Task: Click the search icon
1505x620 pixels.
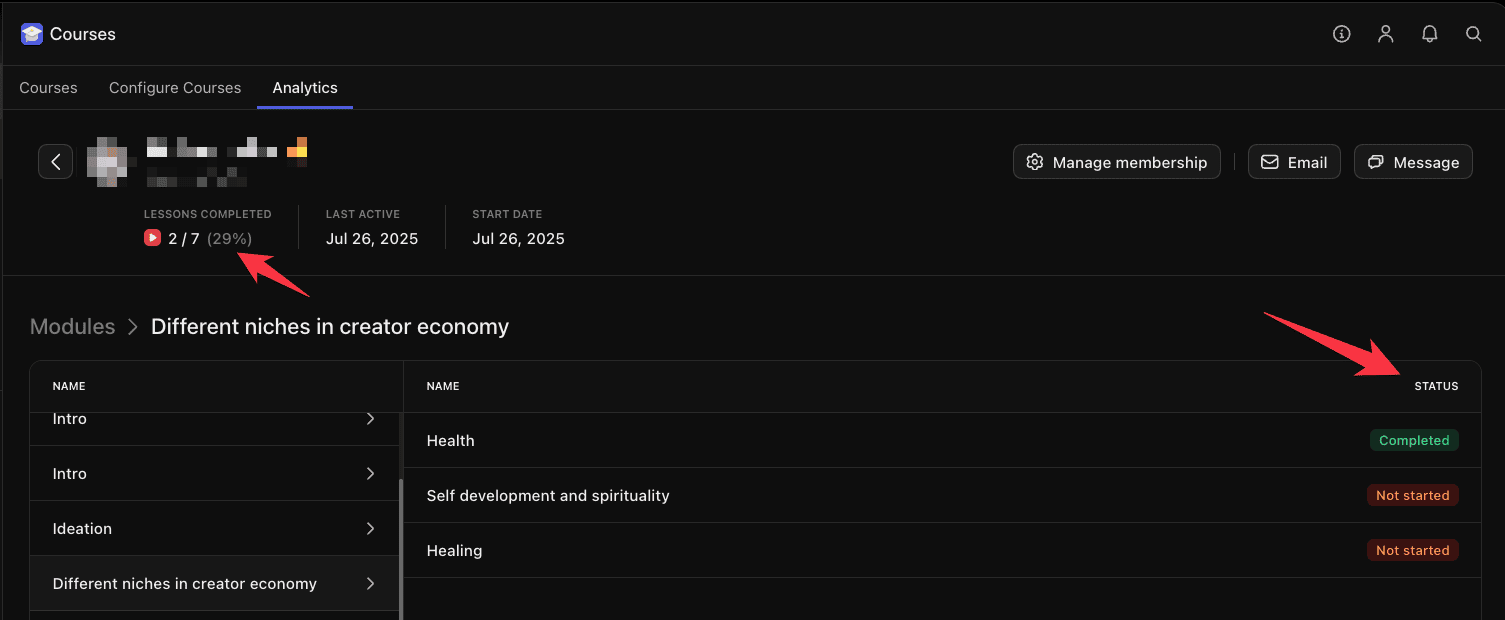Action: (x=1473, y=33)
